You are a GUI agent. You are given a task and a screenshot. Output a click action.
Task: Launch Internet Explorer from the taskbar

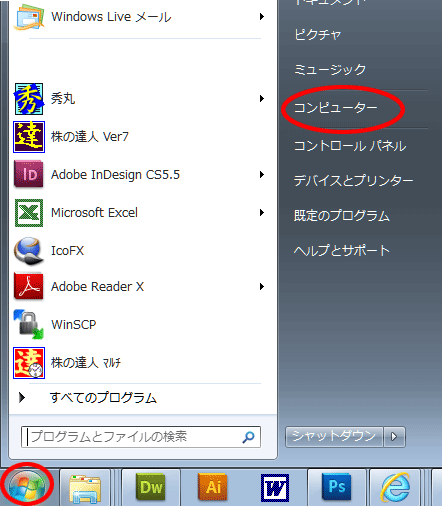coord(395,488)
